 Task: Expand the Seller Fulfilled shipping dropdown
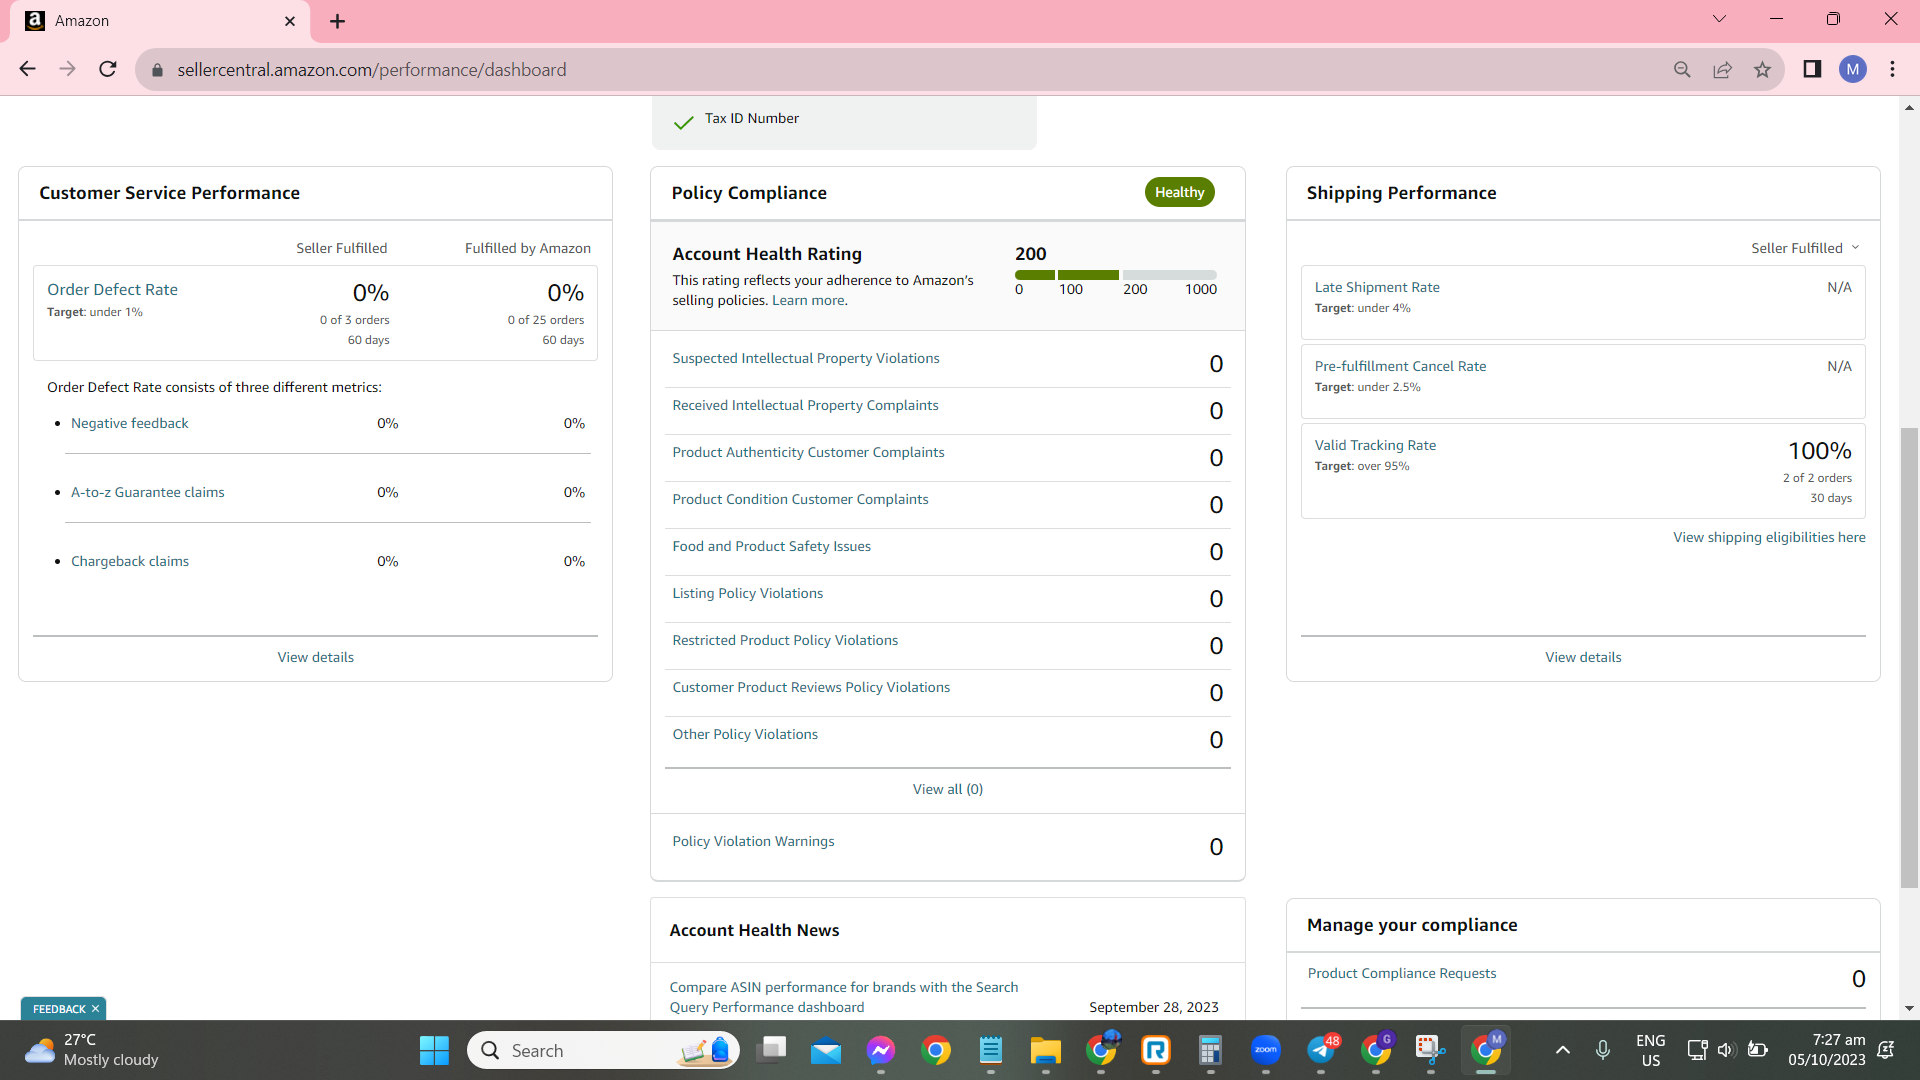point(1805,248)
